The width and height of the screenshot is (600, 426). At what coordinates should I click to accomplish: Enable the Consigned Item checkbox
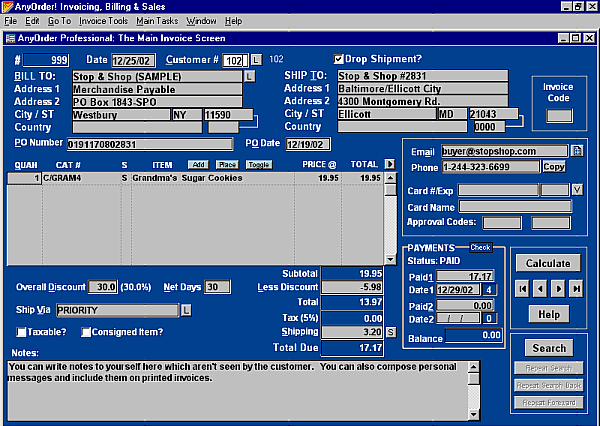(x=86, y=332)
